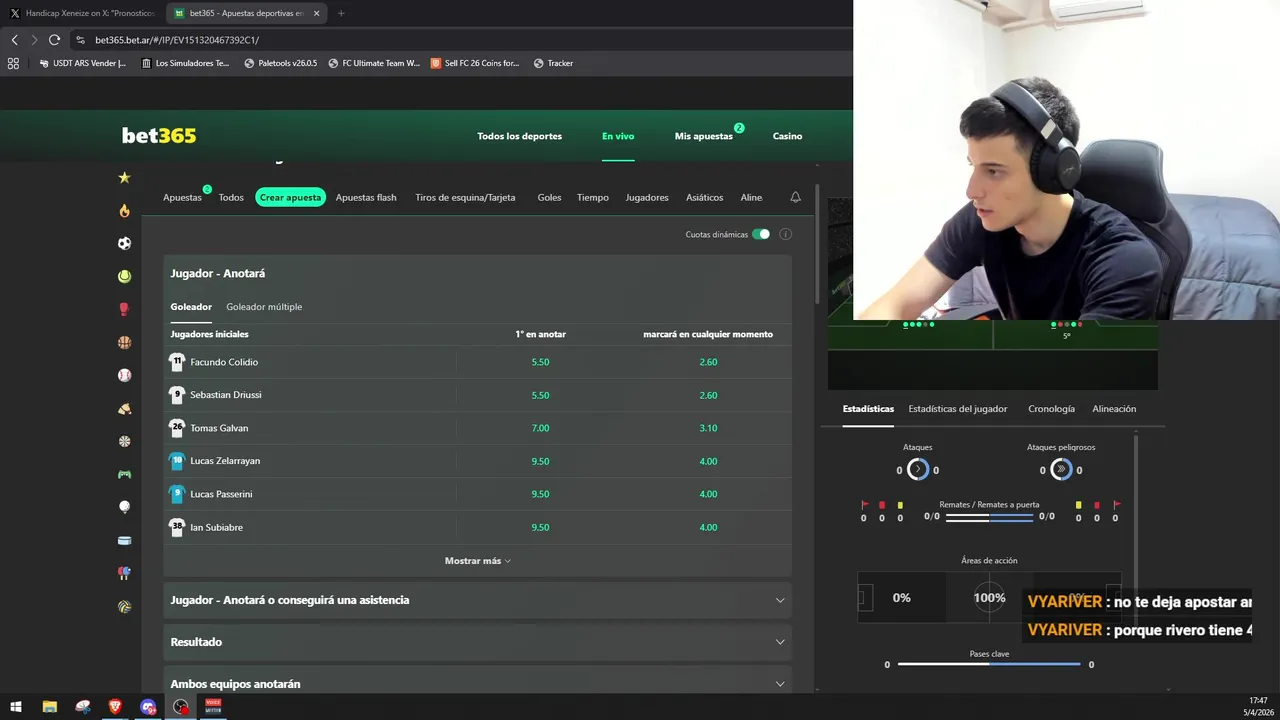This screenshot has height=720, width=1280.
Task: Open Casino in the top navigation
Action: pos(787,136)
